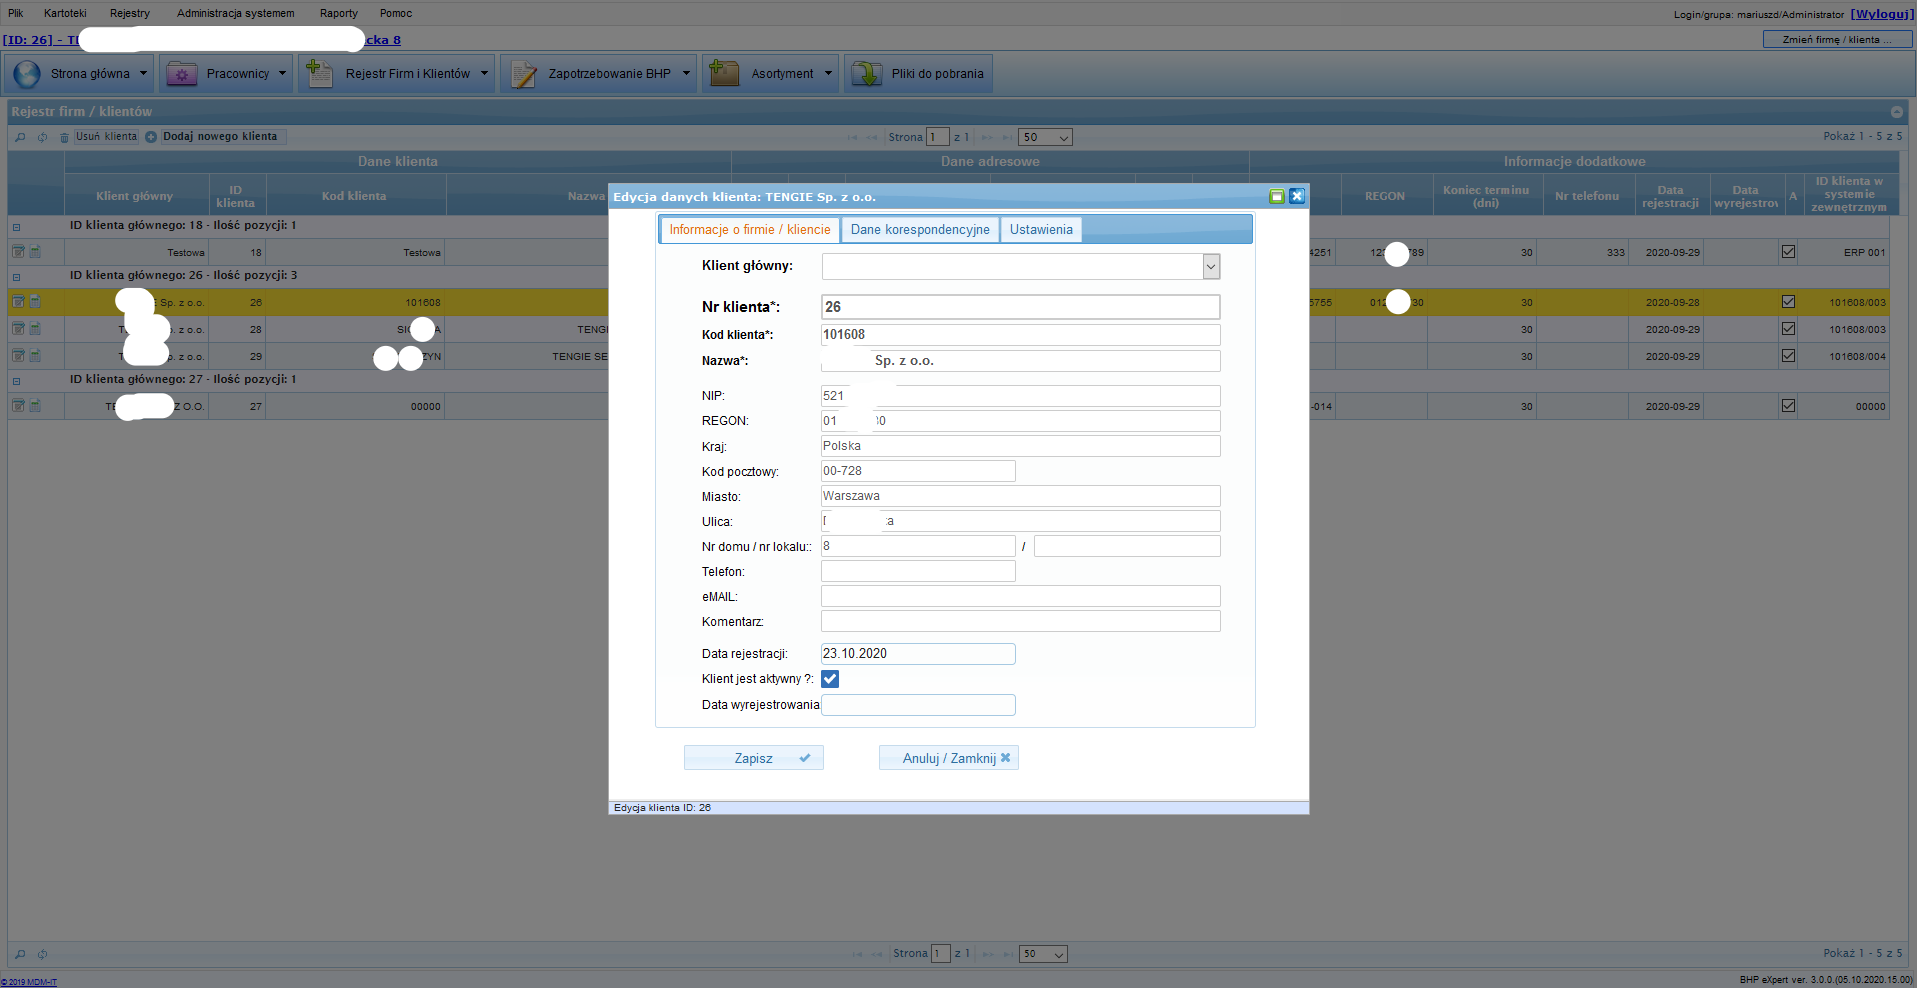
Task: Open bottom pager page-size dropdown showing 50
Action: 1043,954
